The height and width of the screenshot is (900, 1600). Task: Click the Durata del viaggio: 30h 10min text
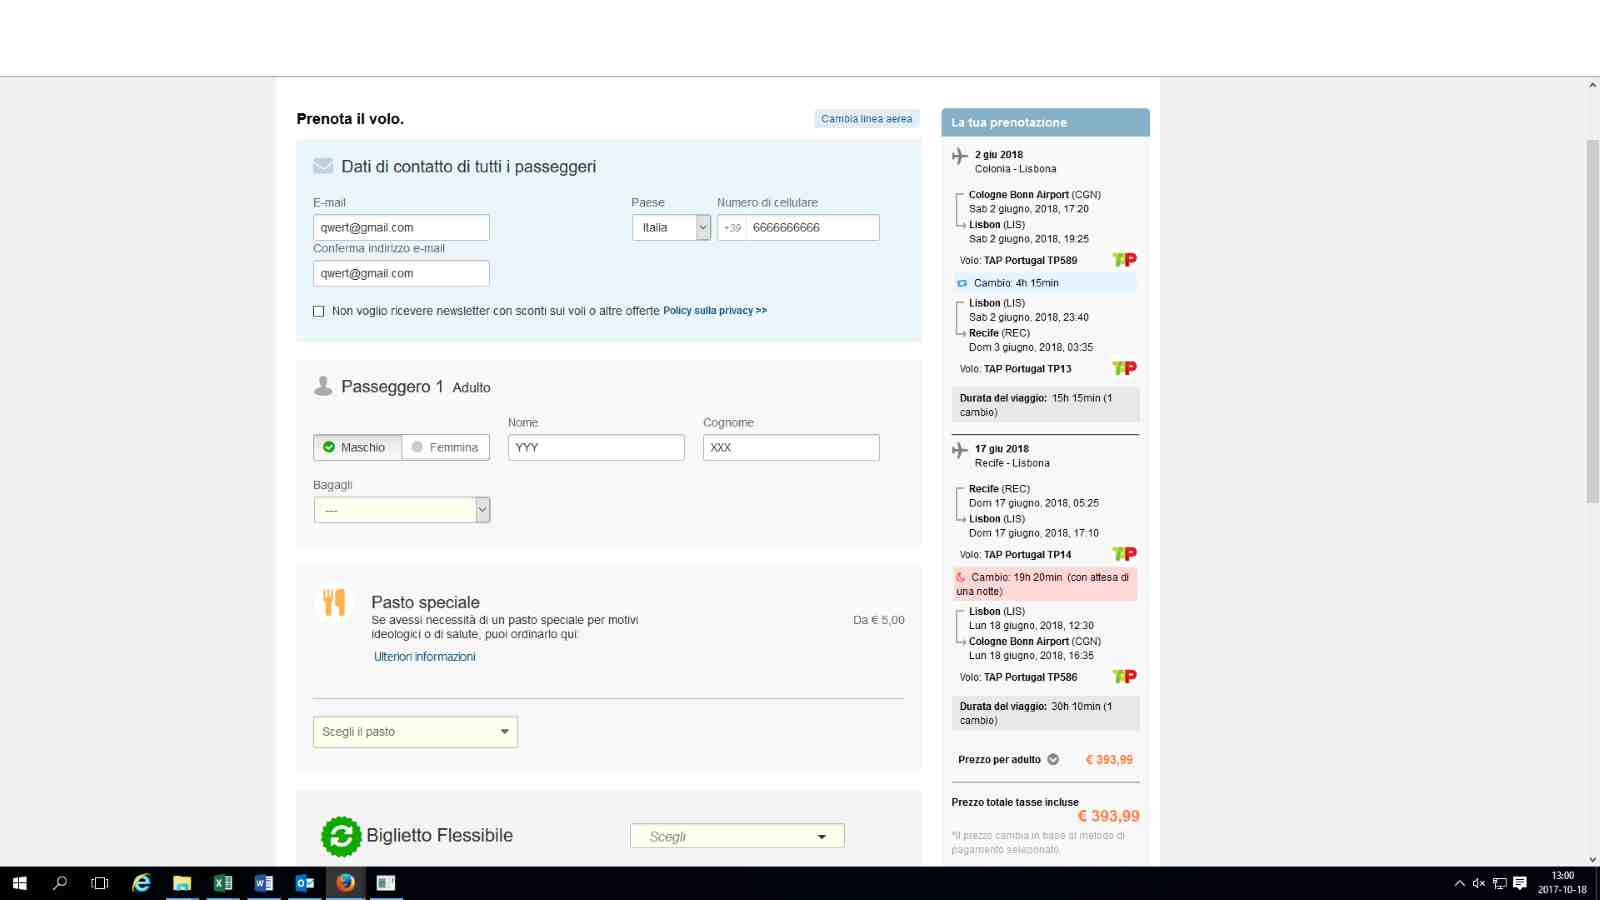coord(1036,713)
